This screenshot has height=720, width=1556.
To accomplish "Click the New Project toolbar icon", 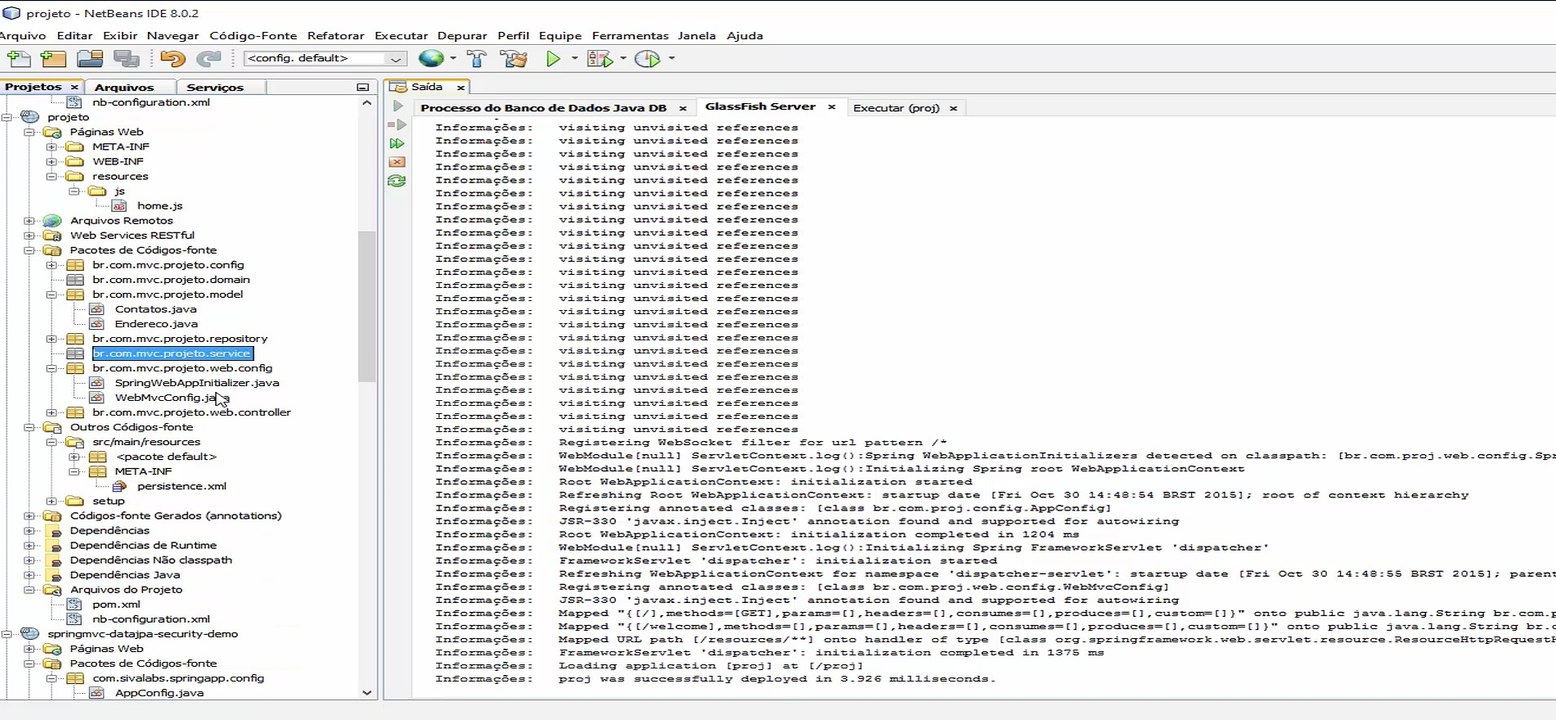I will pos(53,59).
